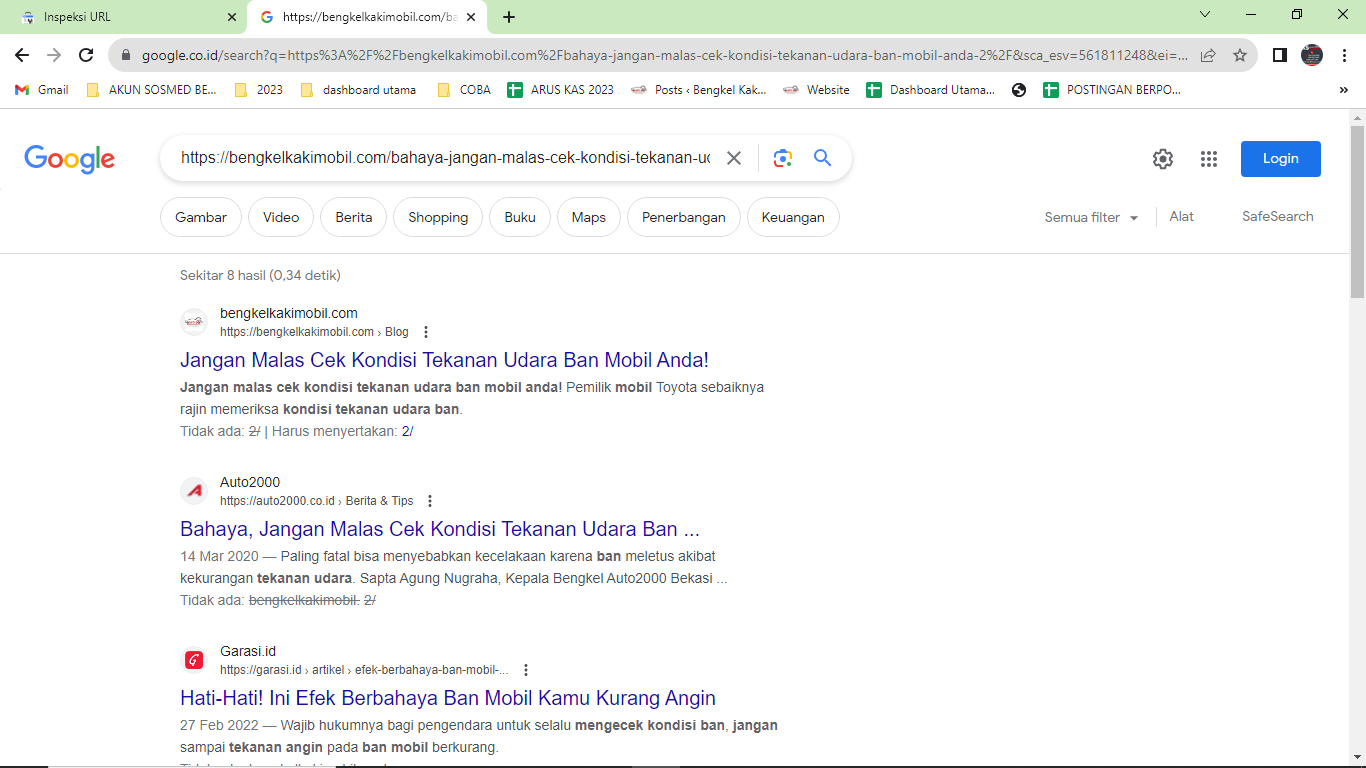Open the Chrome profile avatar
1366x768 pixels.
[x=1312, y=55]
